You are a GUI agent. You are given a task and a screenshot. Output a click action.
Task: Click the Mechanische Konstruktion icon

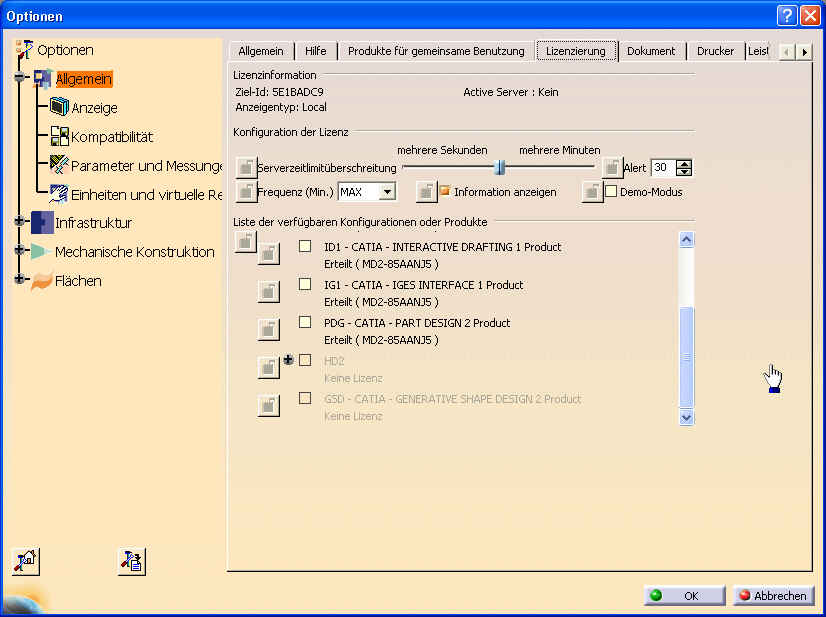(x=41, y=251)
